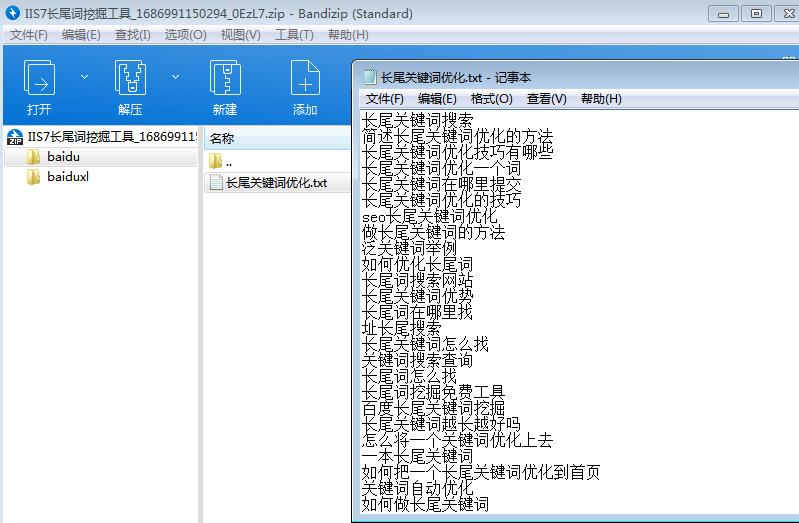Open Notepad 格式(O) menu
The height and width of the screenshot is (523, 799).
491,99
